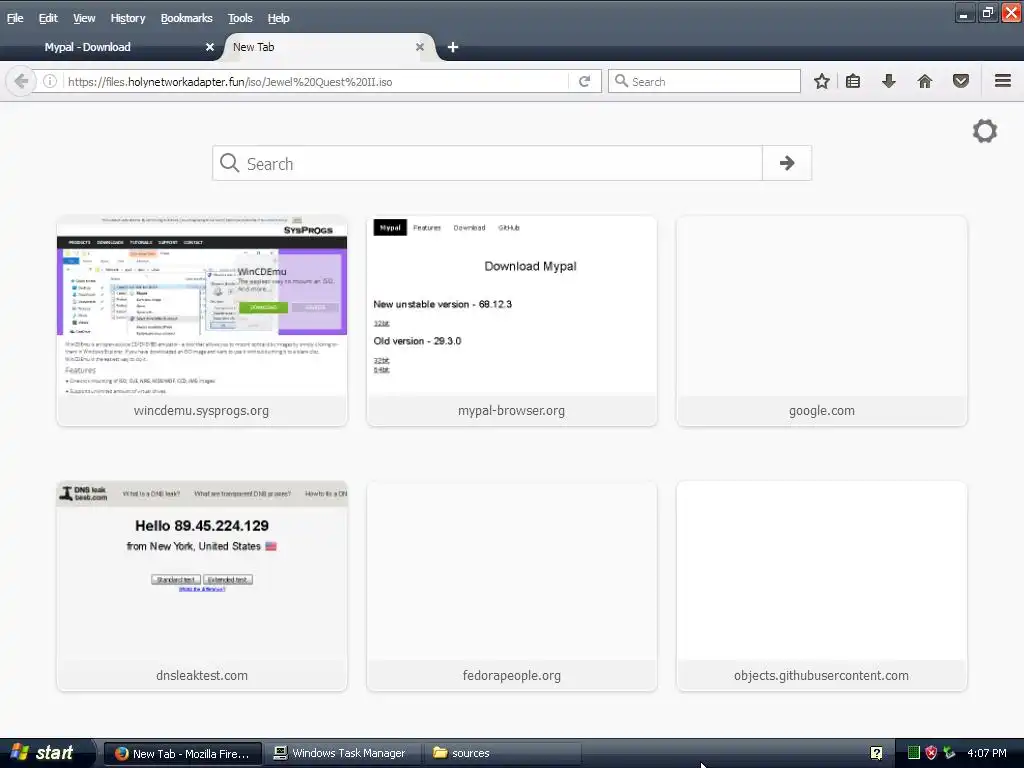Viewport: 1024px width, 768px height.
Task: Go to the Home page icon
Action: [x=925, y=82]
